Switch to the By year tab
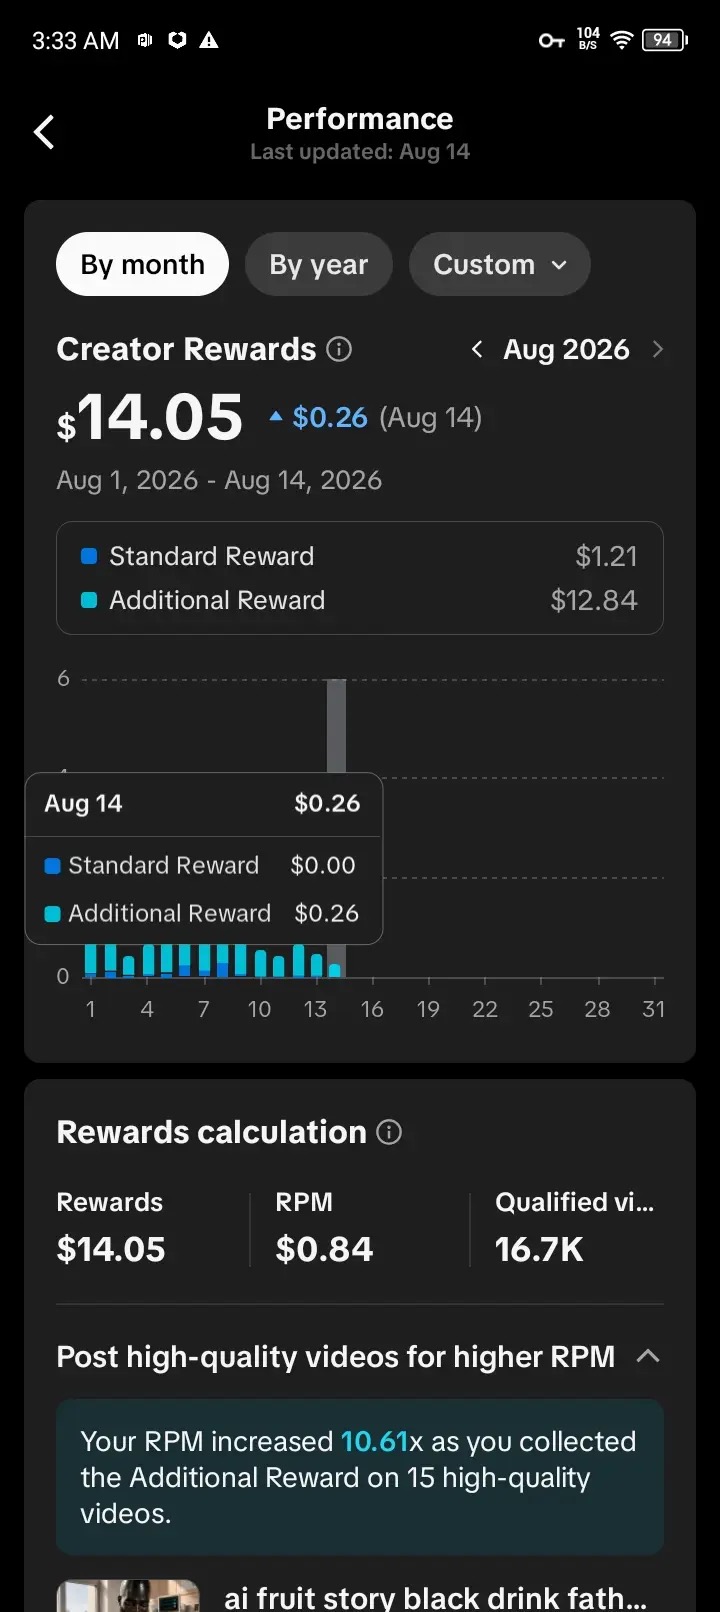This screenshot has width=720, height=1612. pyautogui.click(x=319, y=264)
